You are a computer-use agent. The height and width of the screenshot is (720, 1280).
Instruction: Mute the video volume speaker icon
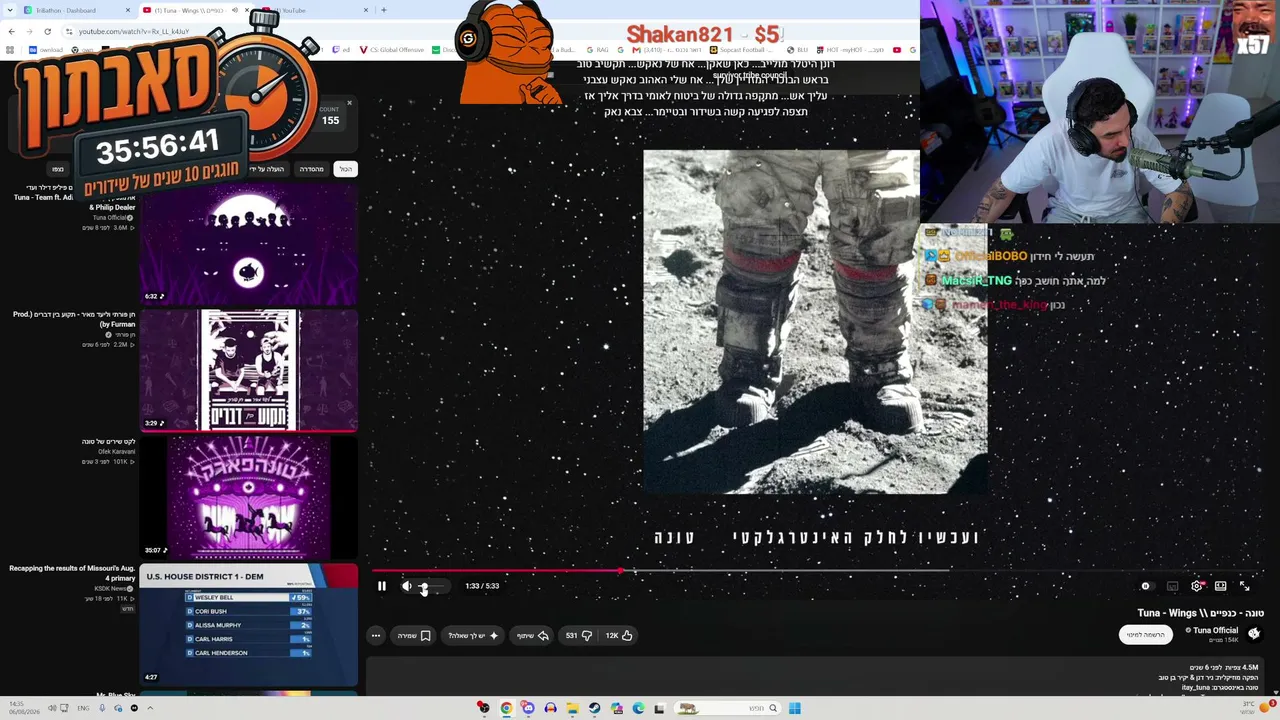pos(406,586)
